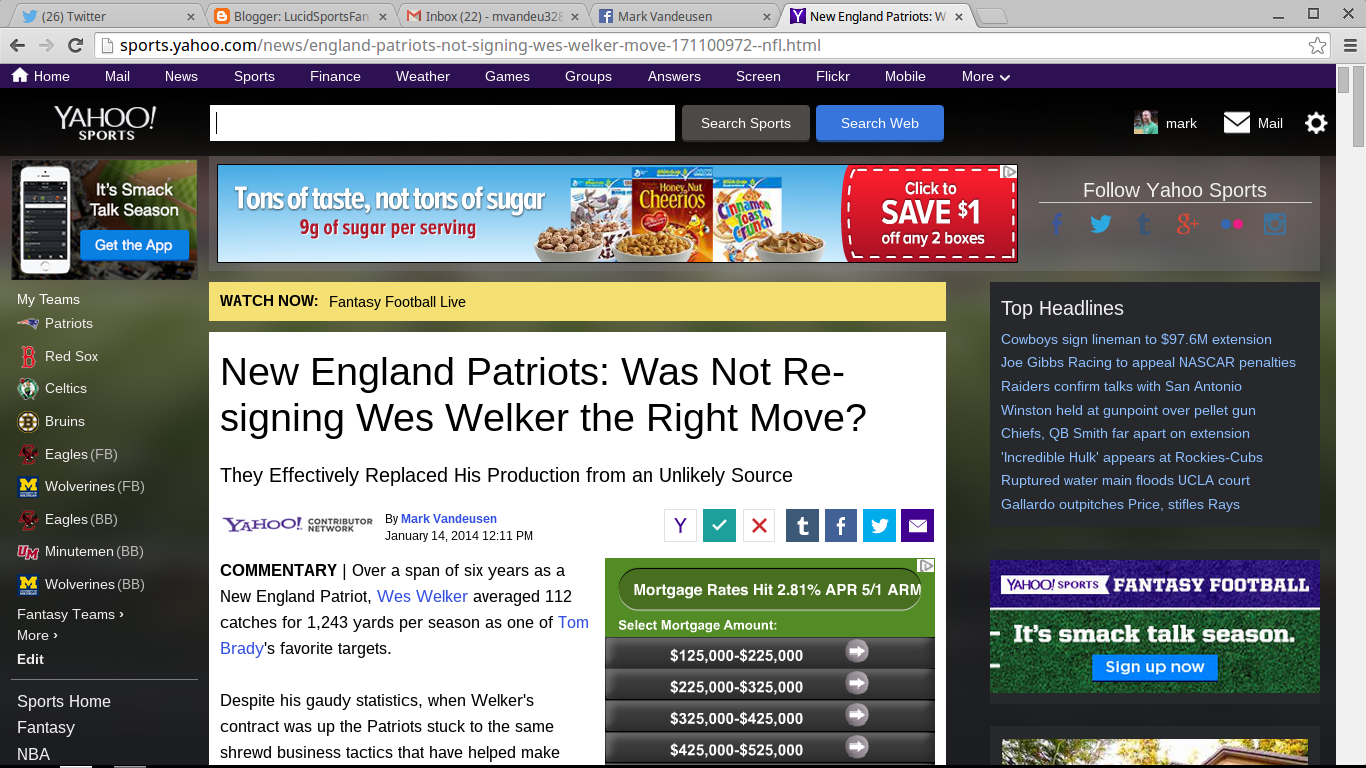This screenshot has width=1366, height=768.
Task: Email the article via envelope icon
Action: (917, 525)
